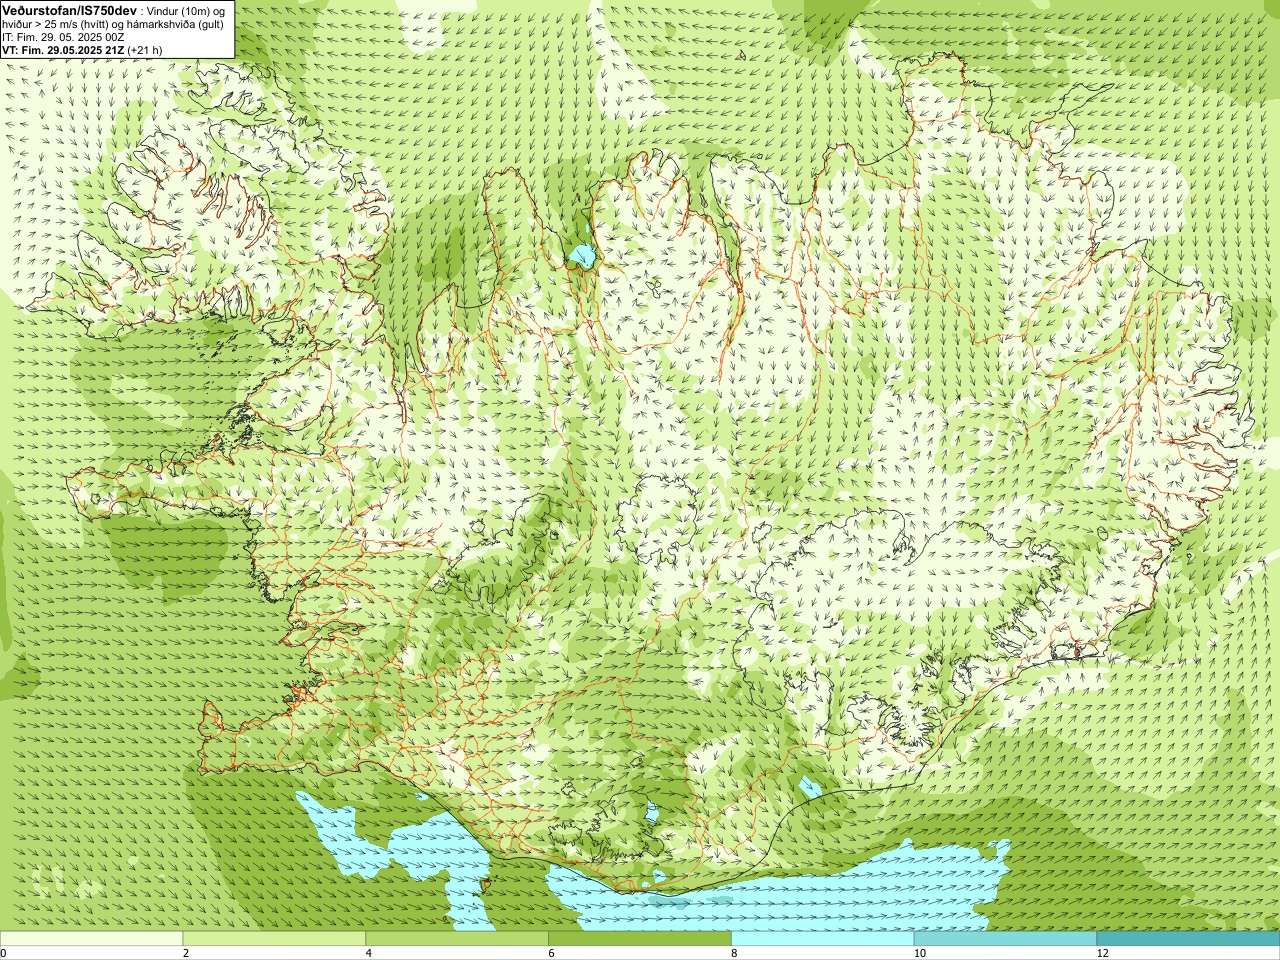1280x960 pixels.
Task: Select the pale yellow 0–2 legend swatch
Action: click(x=92, y=939)
